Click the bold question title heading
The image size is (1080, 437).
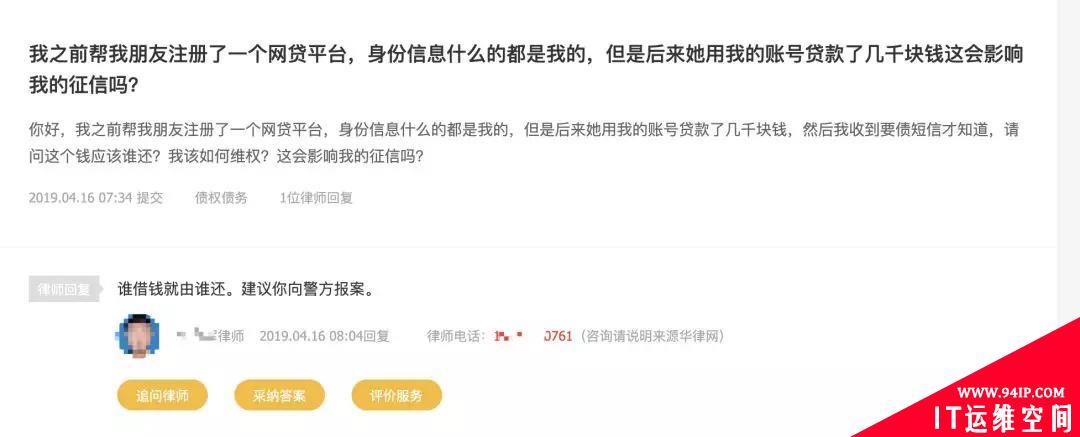click(x=526, y=70)
